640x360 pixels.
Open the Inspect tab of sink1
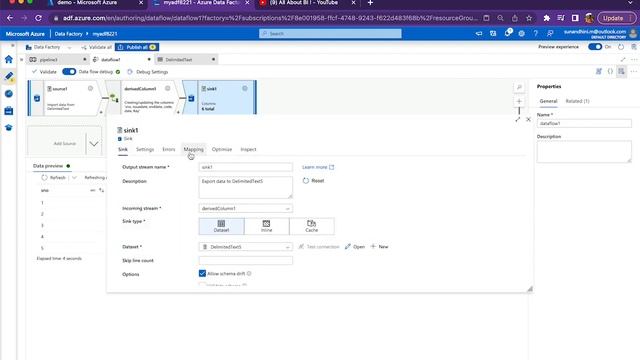pyautogui.click(x=248, y=149)
